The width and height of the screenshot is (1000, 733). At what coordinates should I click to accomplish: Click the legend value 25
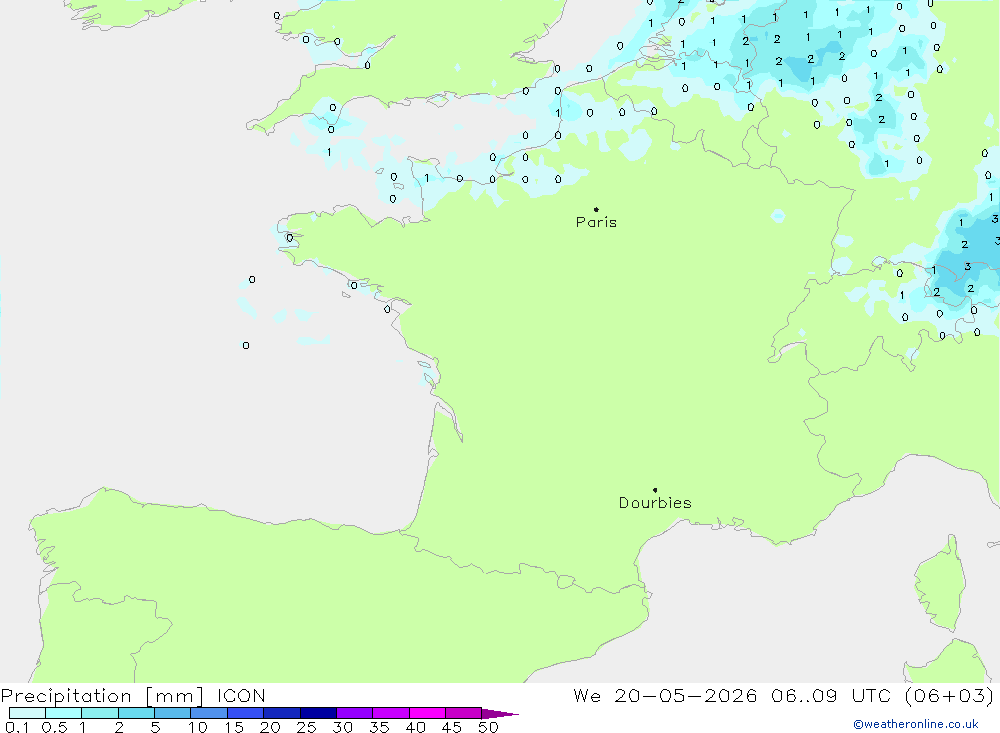306,727
